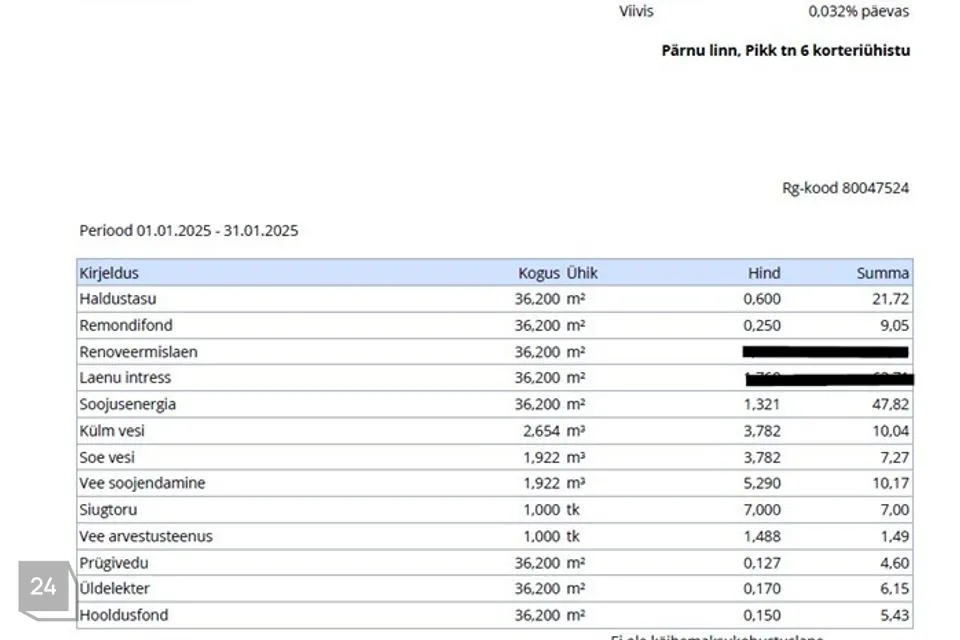The image size is (960, 640).
Task: Click the Rg-kood 80047524 text
Action: (x=845, y=188)
